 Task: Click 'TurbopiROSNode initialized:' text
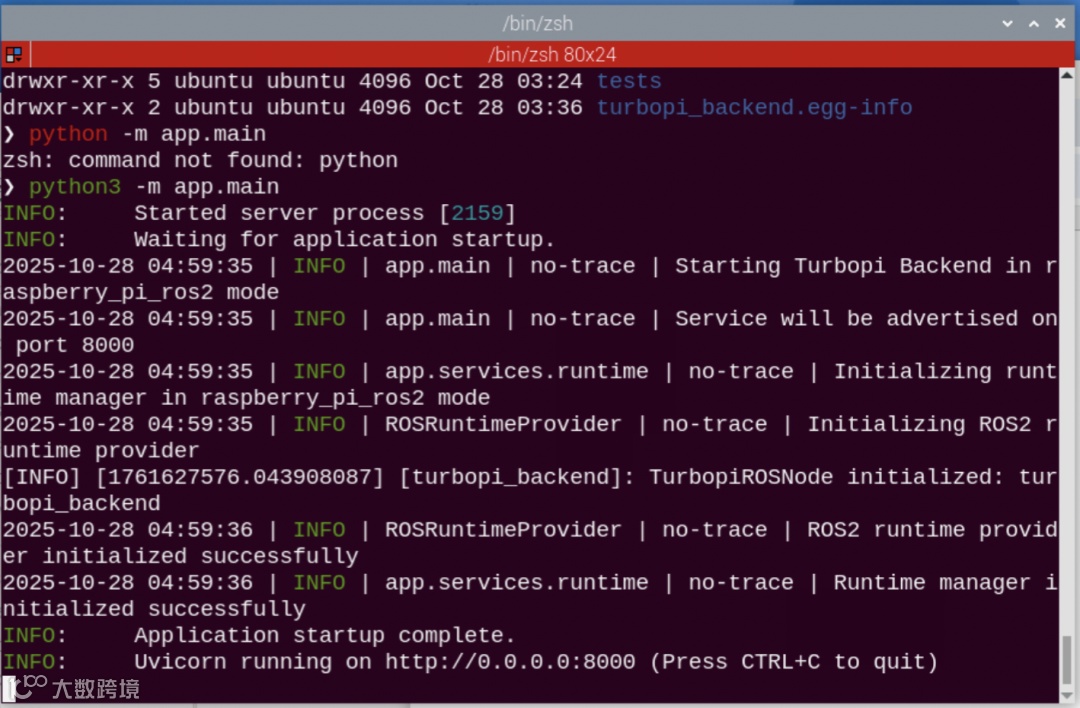[827, 477]
